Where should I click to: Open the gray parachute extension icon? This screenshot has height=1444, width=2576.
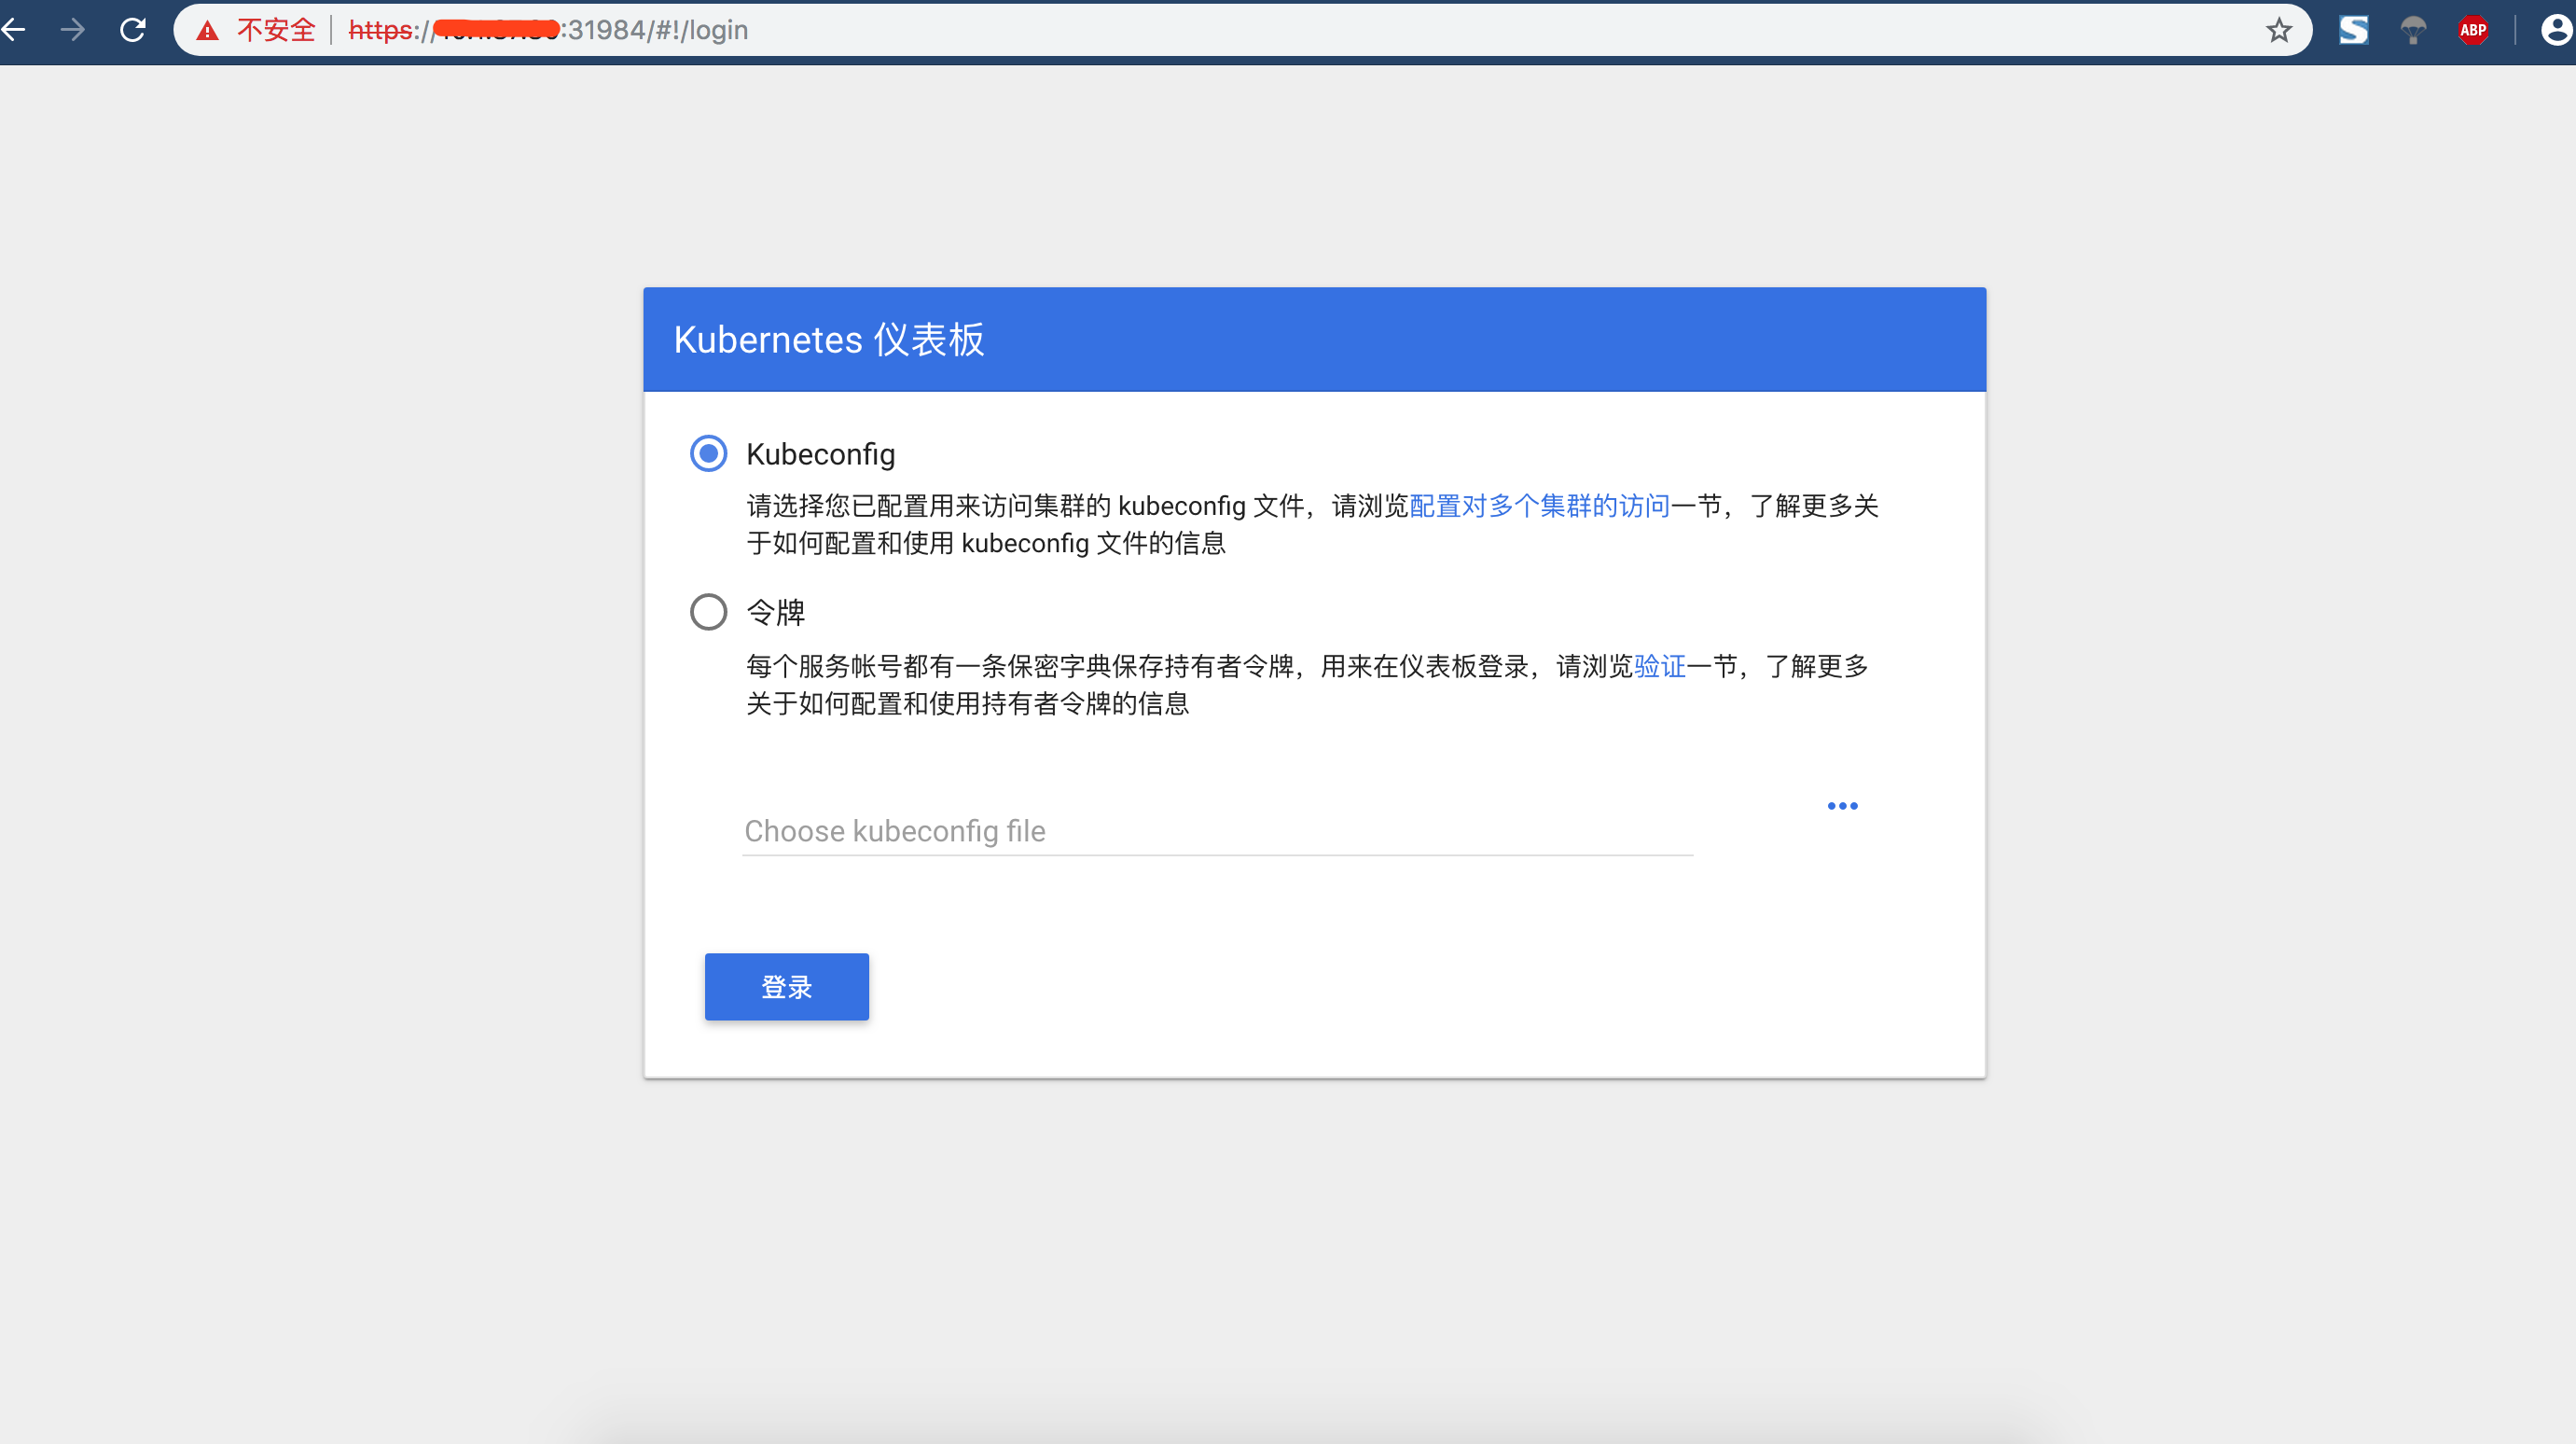(x=2413, y=30)
